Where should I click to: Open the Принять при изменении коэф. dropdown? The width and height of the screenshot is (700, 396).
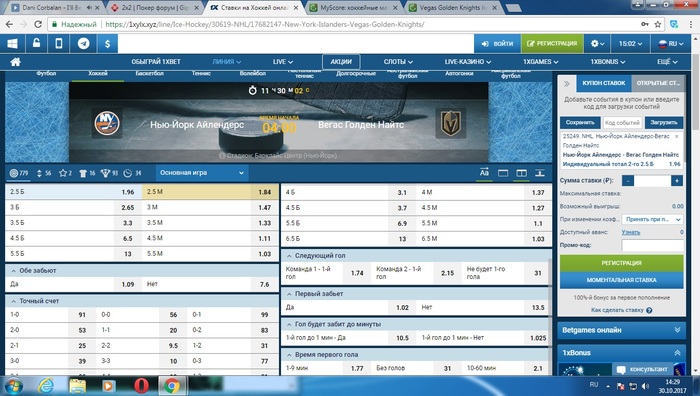[x=652, y=219]
